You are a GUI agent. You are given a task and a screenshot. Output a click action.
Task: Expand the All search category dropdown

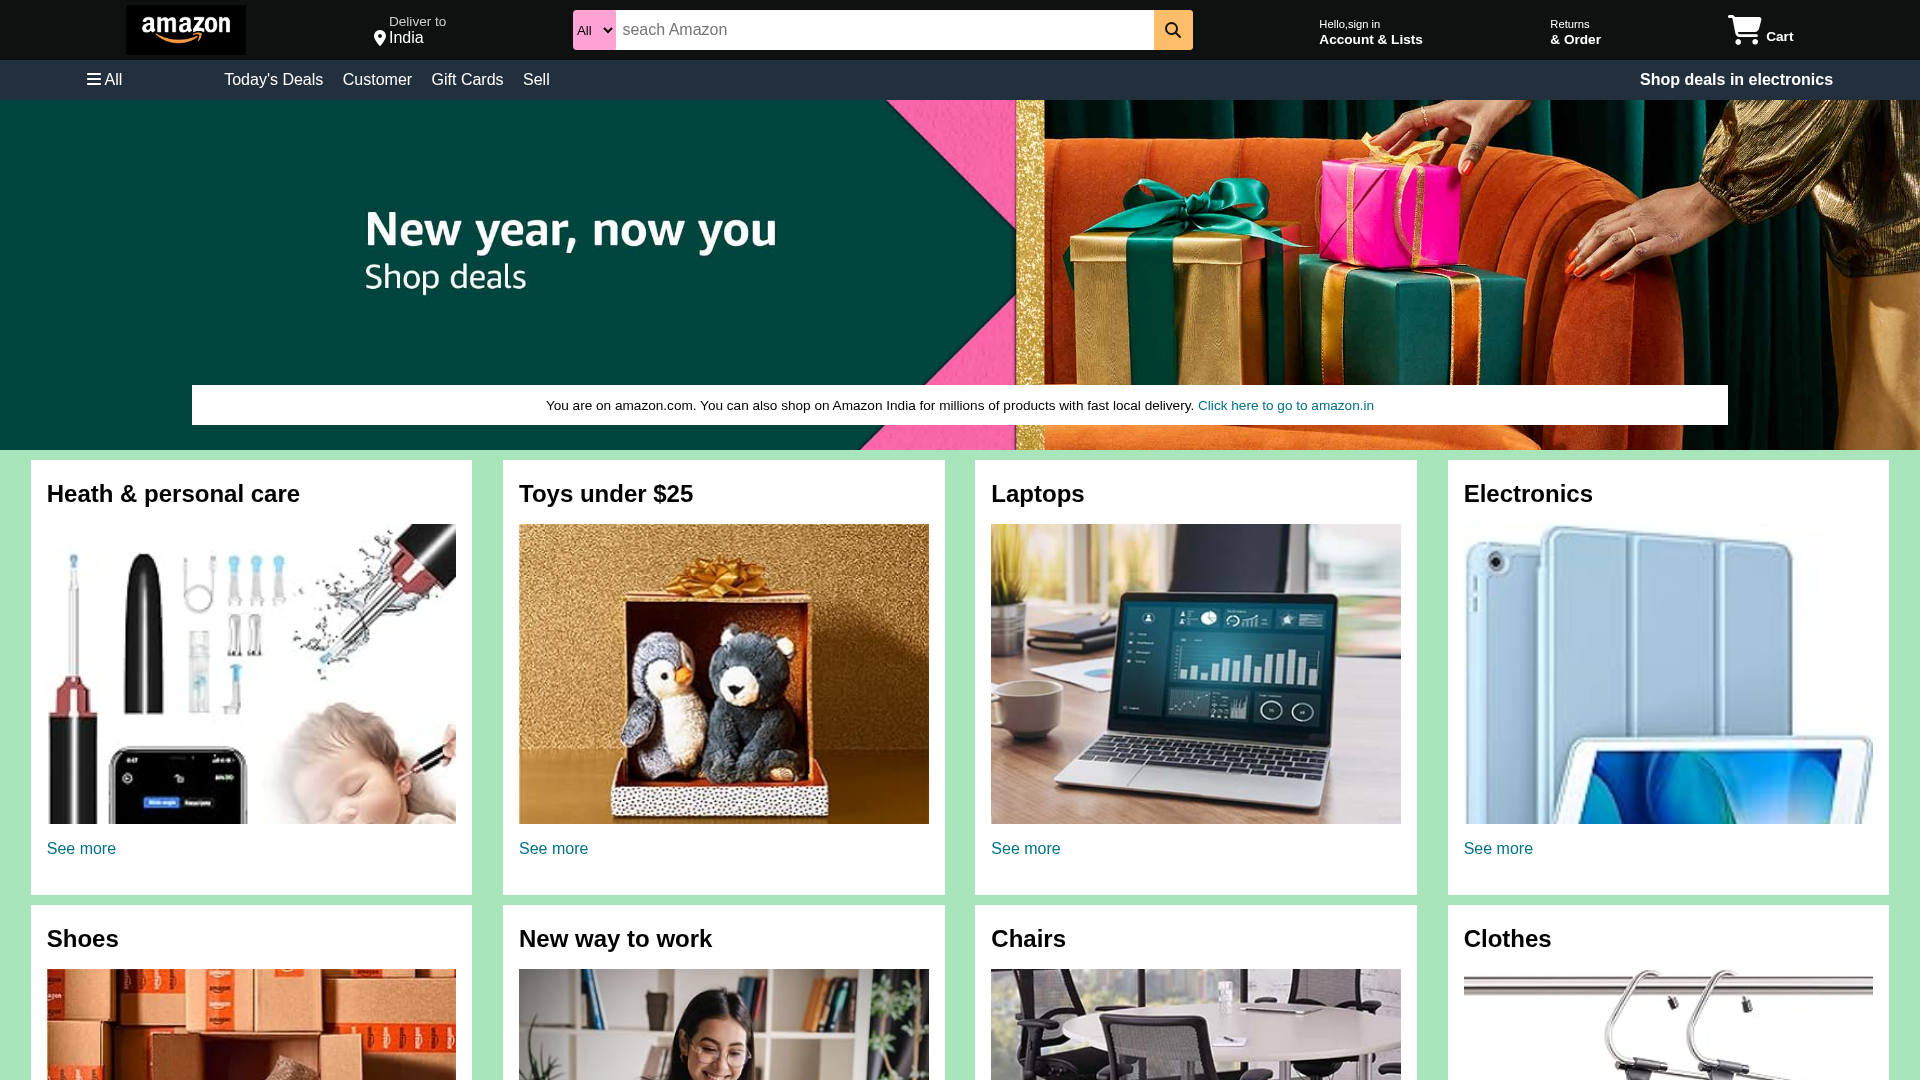[x=594, y=30]
